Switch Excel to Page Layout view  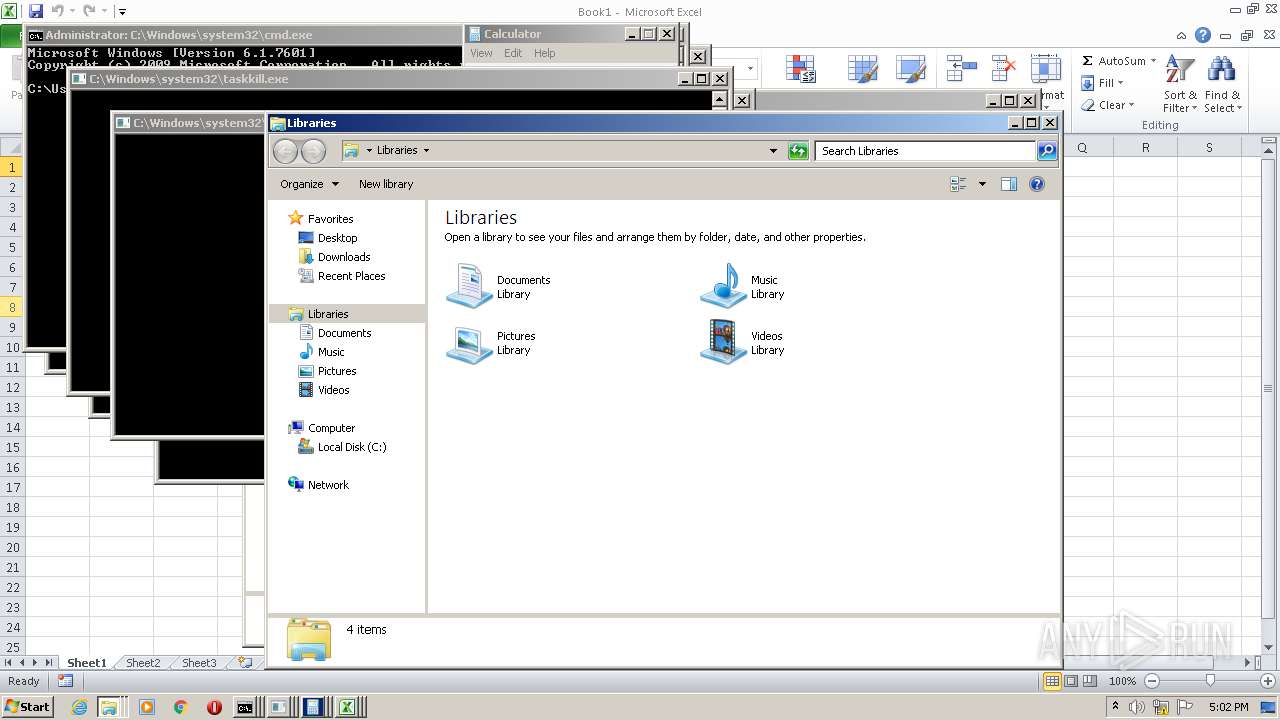[1071, 681]
